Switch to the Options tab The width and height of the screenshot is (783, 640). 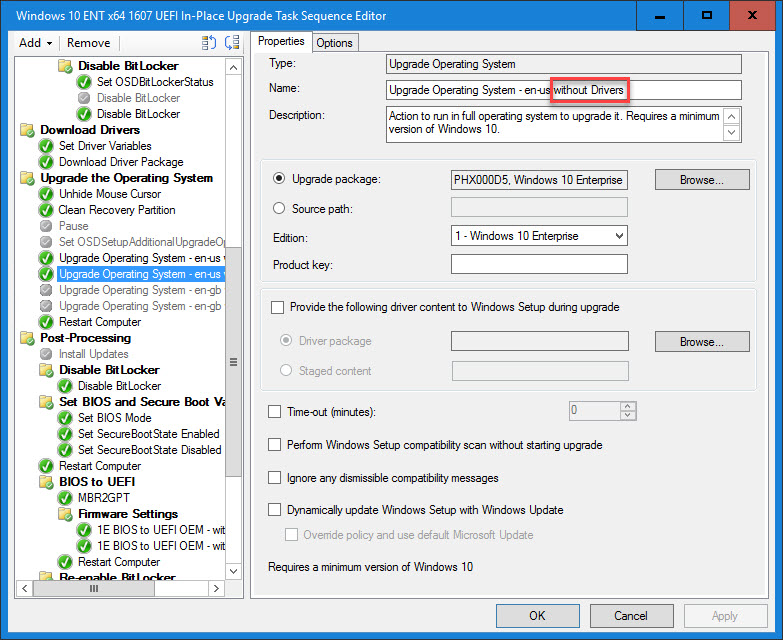[x=334, y=42]
